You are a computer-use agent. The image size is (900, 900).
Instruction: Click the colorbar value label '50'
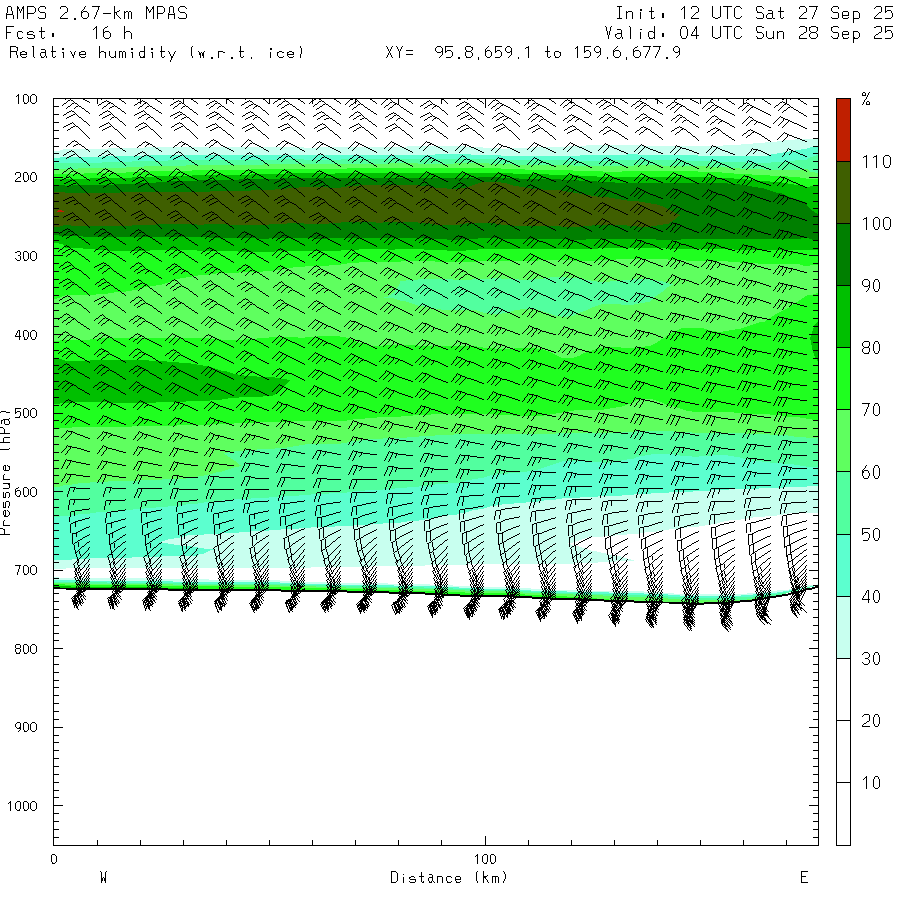tap(871, 534)
